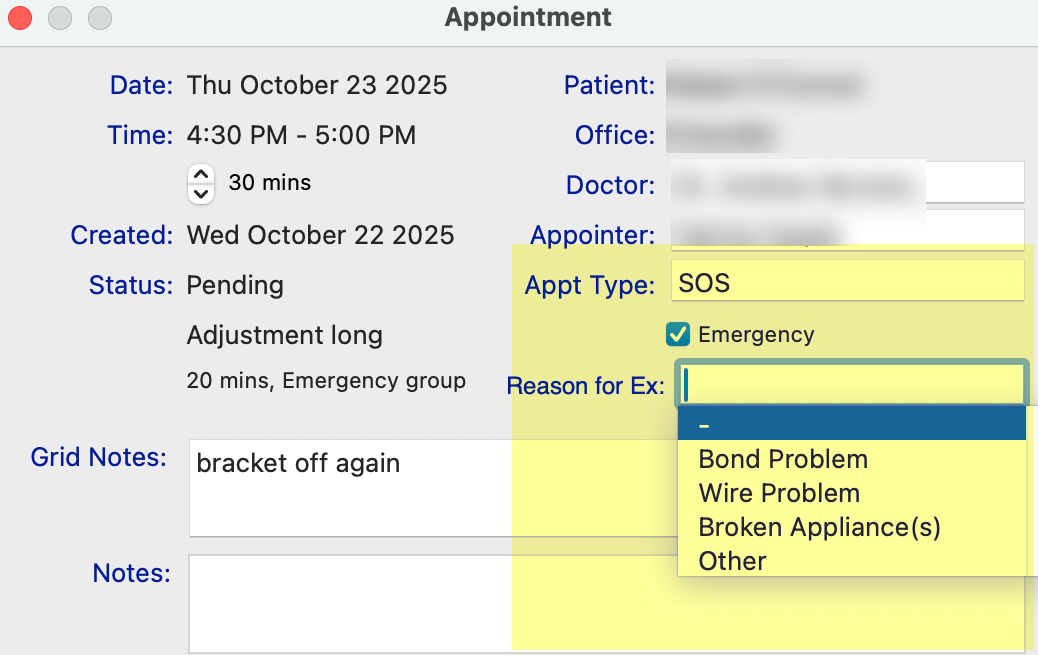The height and width of the screenshot is (655, 1038).
Task: Select Broken Appliance(s) from the dropdown
Action: (819, 527)
